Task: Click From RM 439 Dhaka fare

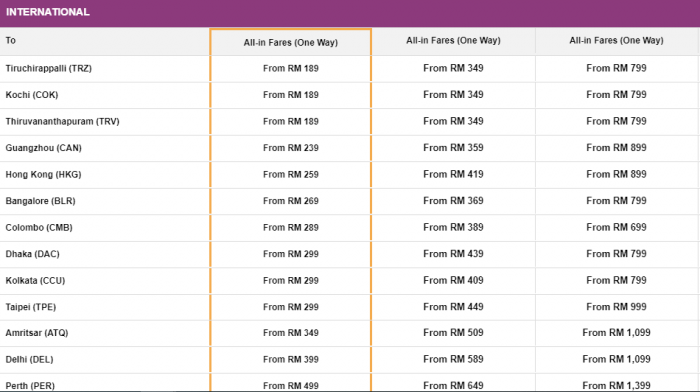Action: [453, 254]
